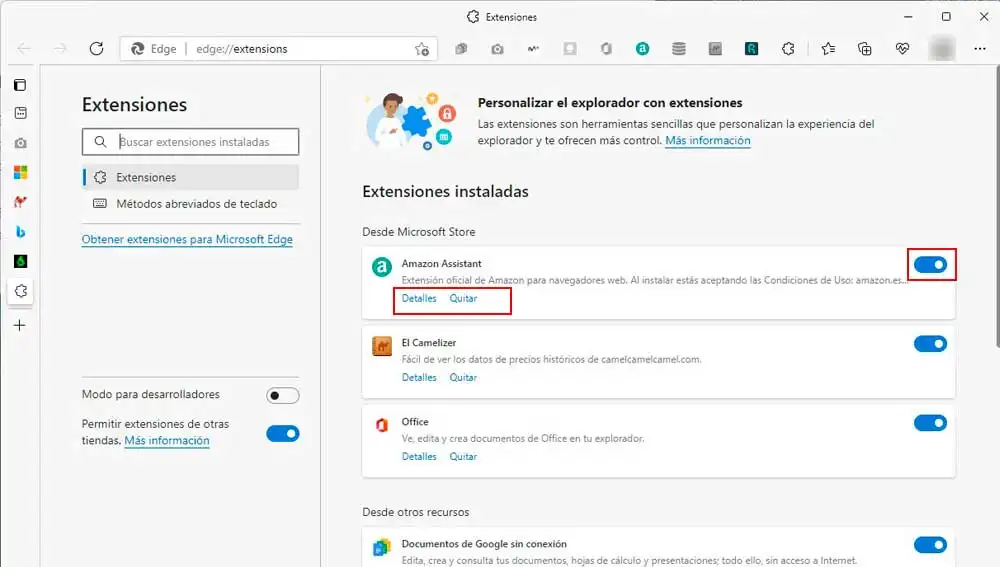
Task: Click Más información link in header description
Action: pos(708,140)
